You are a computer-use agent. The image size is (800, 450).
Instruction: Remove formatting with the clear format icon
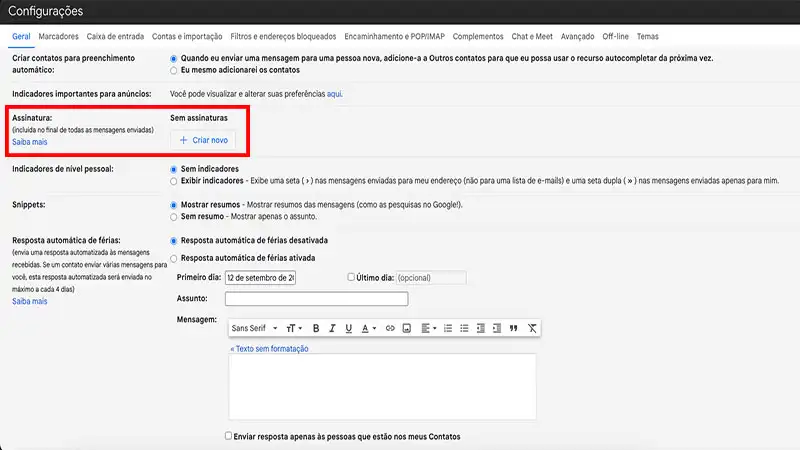[532, 328]
